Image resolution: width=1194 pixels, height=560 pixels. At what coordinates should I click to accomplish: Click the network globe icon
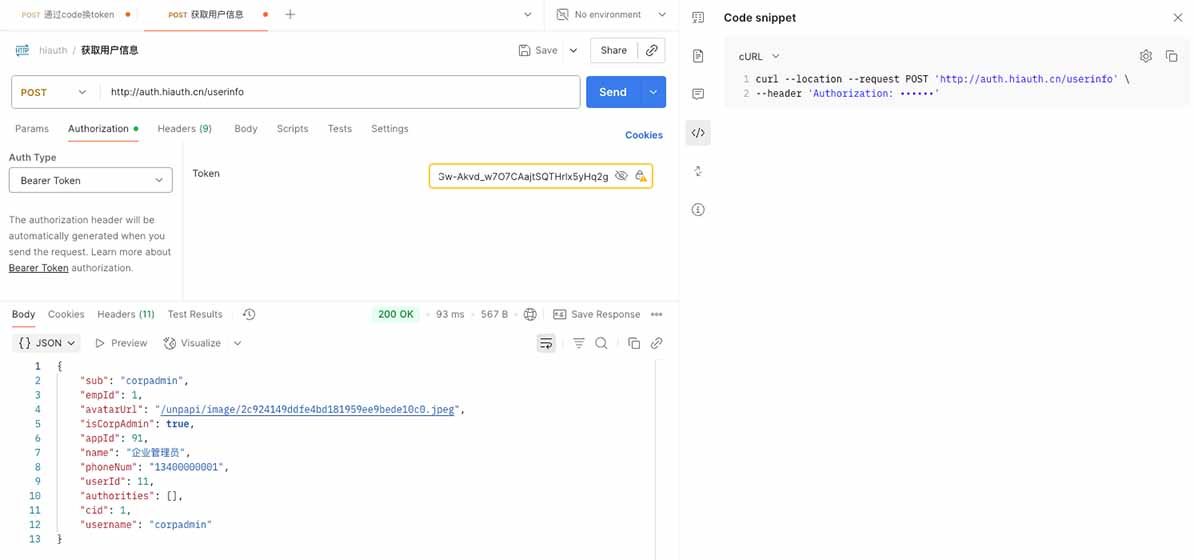click(x=530, y=314)
